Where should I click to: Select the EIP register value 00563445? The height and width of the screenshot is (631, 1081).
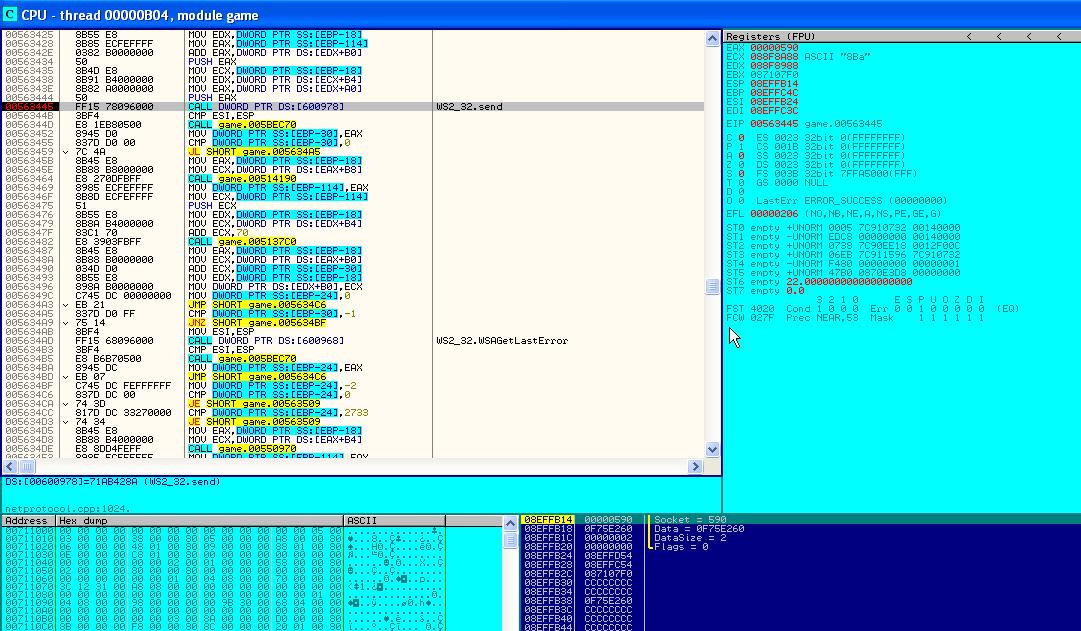(x=774, y=123)
